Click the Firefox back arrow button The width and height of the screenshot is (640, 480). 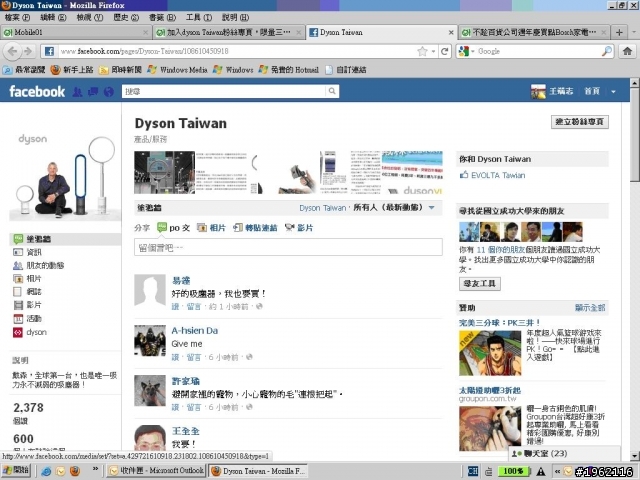click(x=12, y=51)
